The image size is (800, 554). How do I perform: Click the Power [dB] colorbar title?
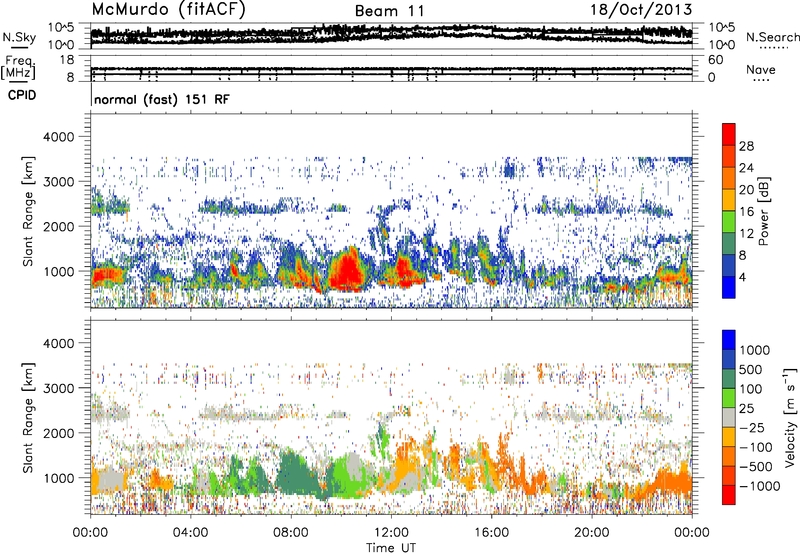[x=763, y=211]
